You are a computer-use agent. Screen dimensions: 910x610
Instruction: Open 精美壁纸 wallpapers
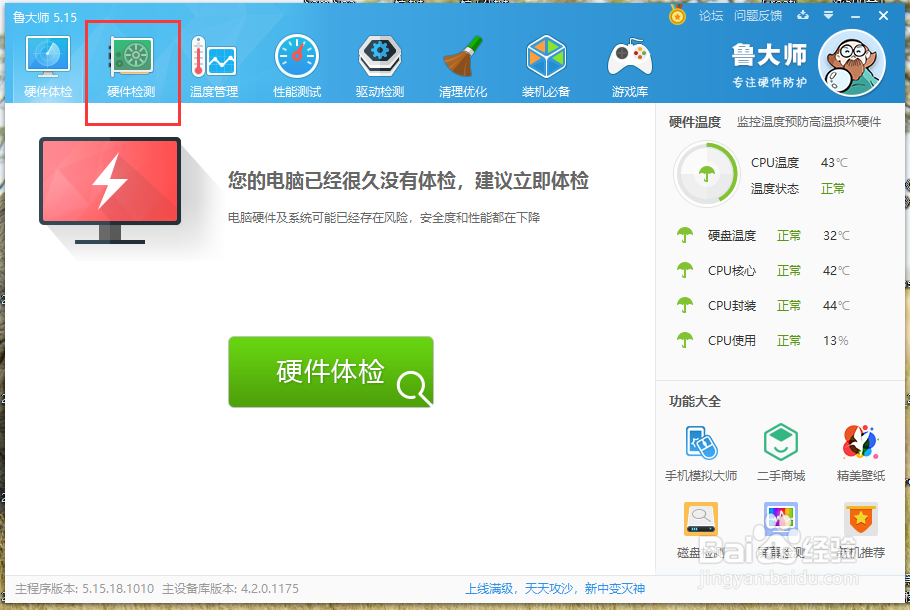click(x=861, y=453)
